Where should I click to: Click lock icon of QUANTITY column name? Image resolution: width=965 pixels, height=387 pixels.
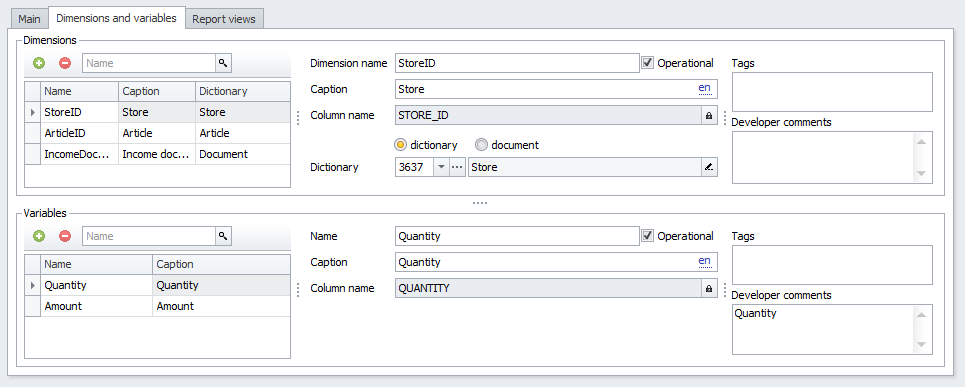(708, 288)
